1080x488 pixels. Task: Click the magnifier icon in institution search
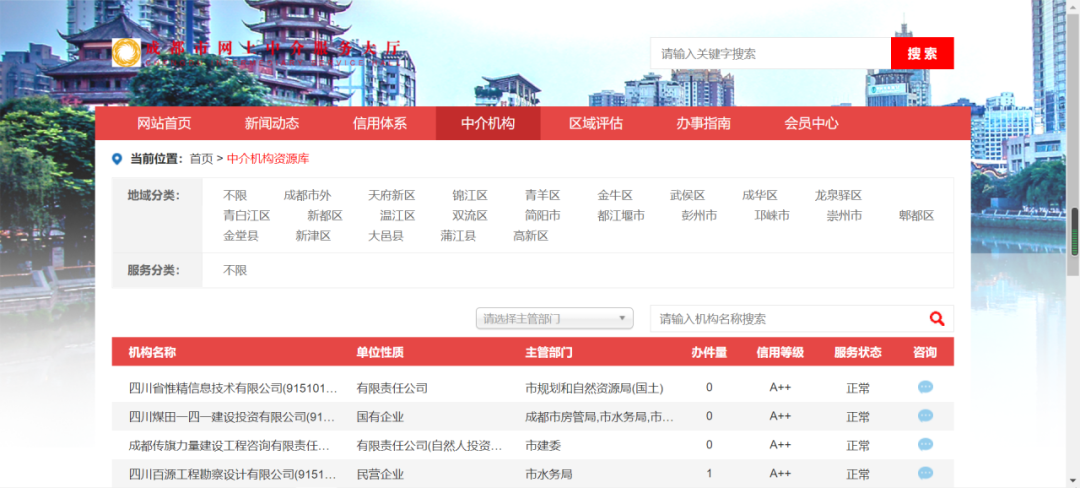pyautogui.click(x=936, y=319)
